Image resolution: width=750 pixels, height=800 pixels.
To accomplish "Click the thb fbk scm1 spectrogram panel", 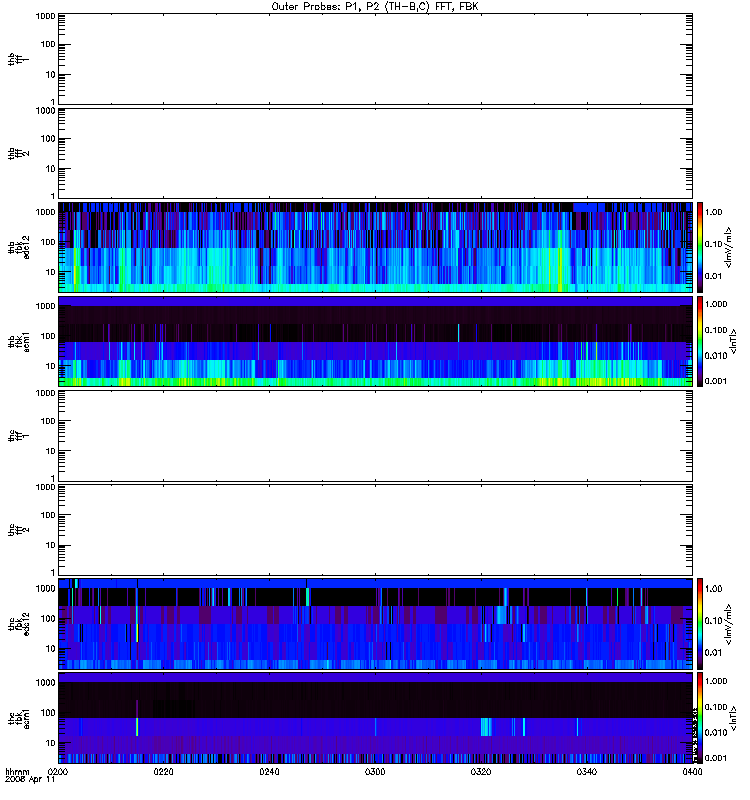I will point(375,342).
